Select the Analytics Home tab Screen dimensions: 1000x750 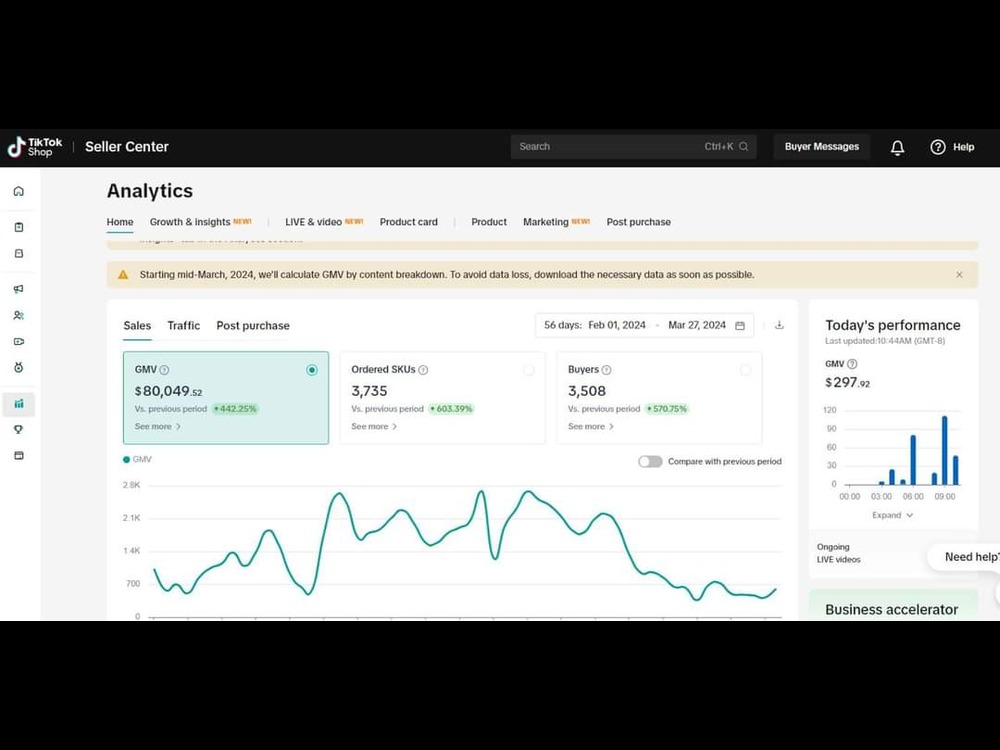tap(120, 222)
